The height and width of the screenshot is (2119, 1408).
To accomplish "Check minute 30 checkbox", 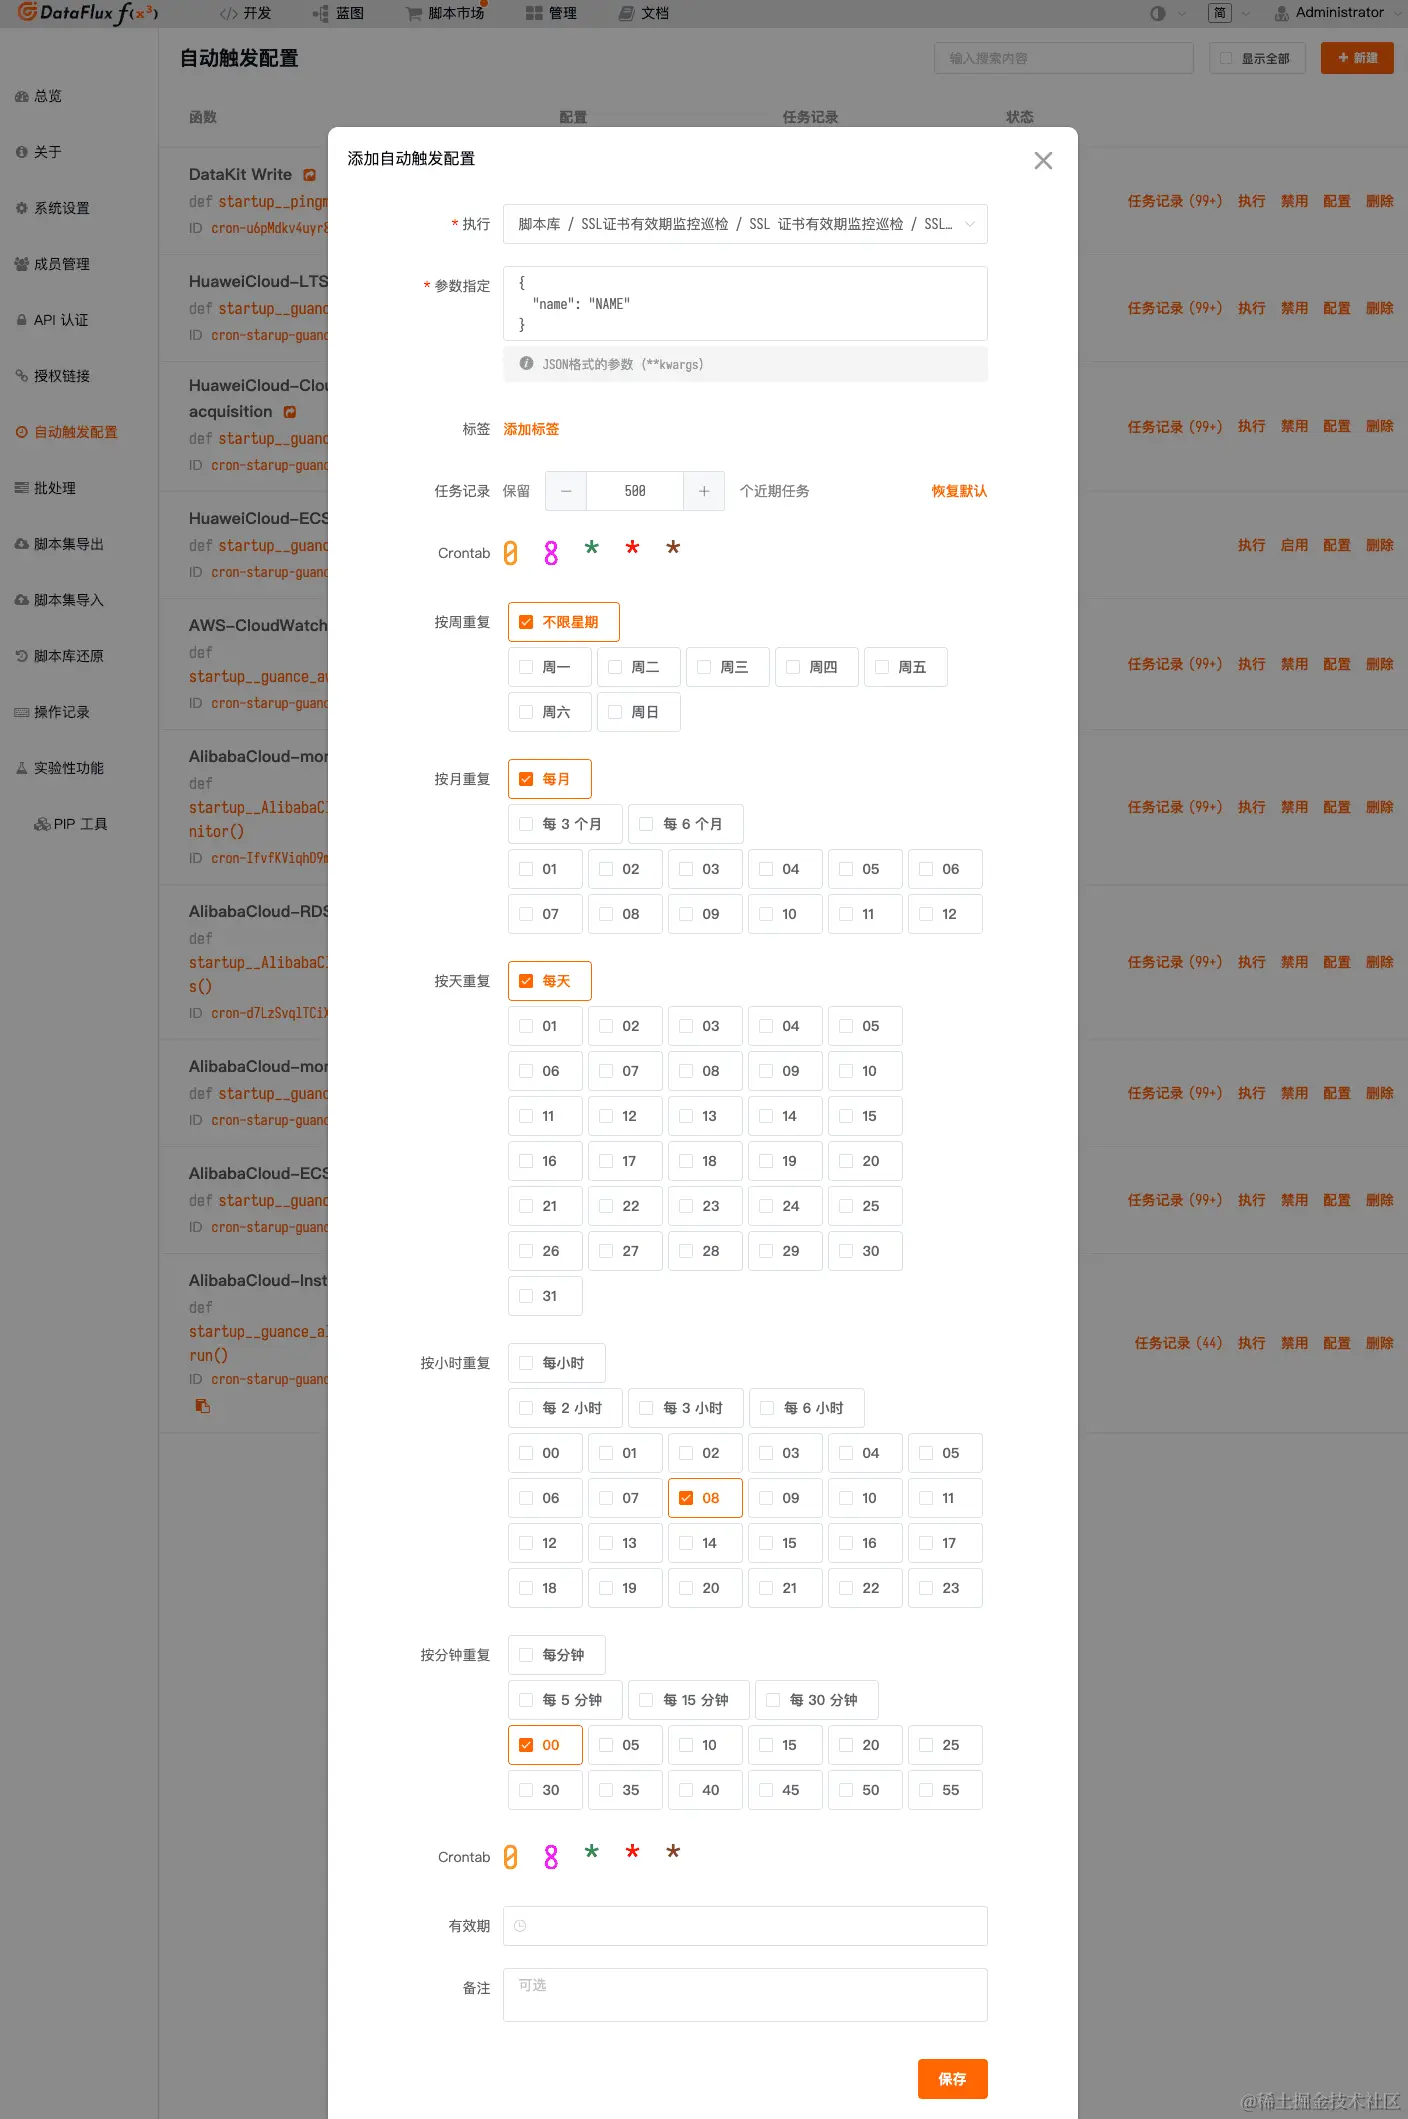I will tap(545, 1790).
